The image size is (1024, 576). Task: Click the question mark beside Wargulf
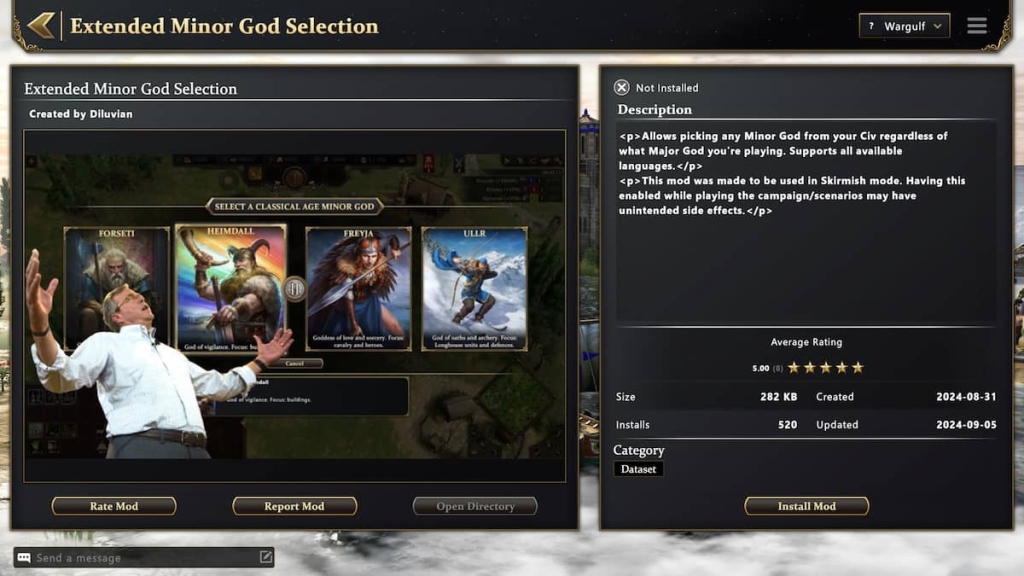pos(871,26)
